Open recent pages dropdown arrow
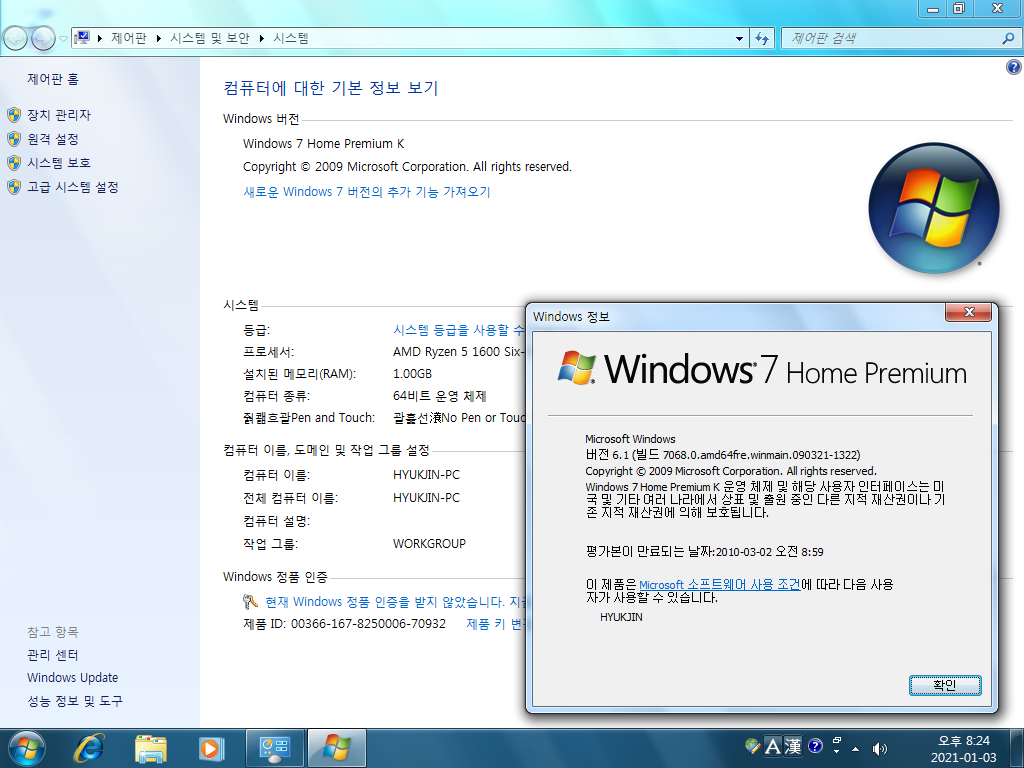The image size is (1024, 768). tap(63, 39)
